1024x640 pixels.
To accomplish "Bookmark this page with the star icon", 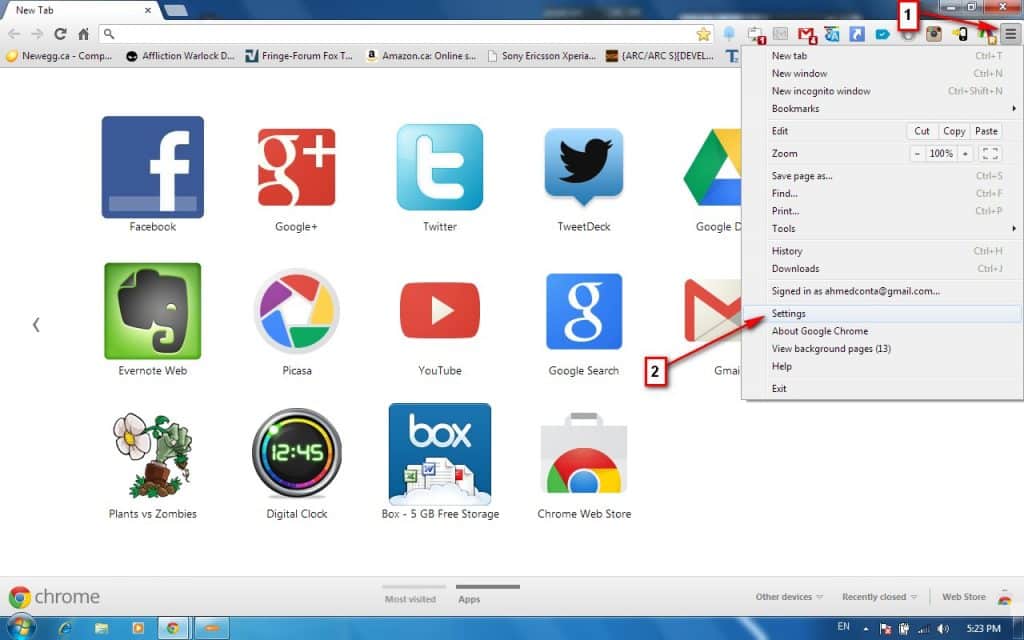I will click(x=703, y=34).
